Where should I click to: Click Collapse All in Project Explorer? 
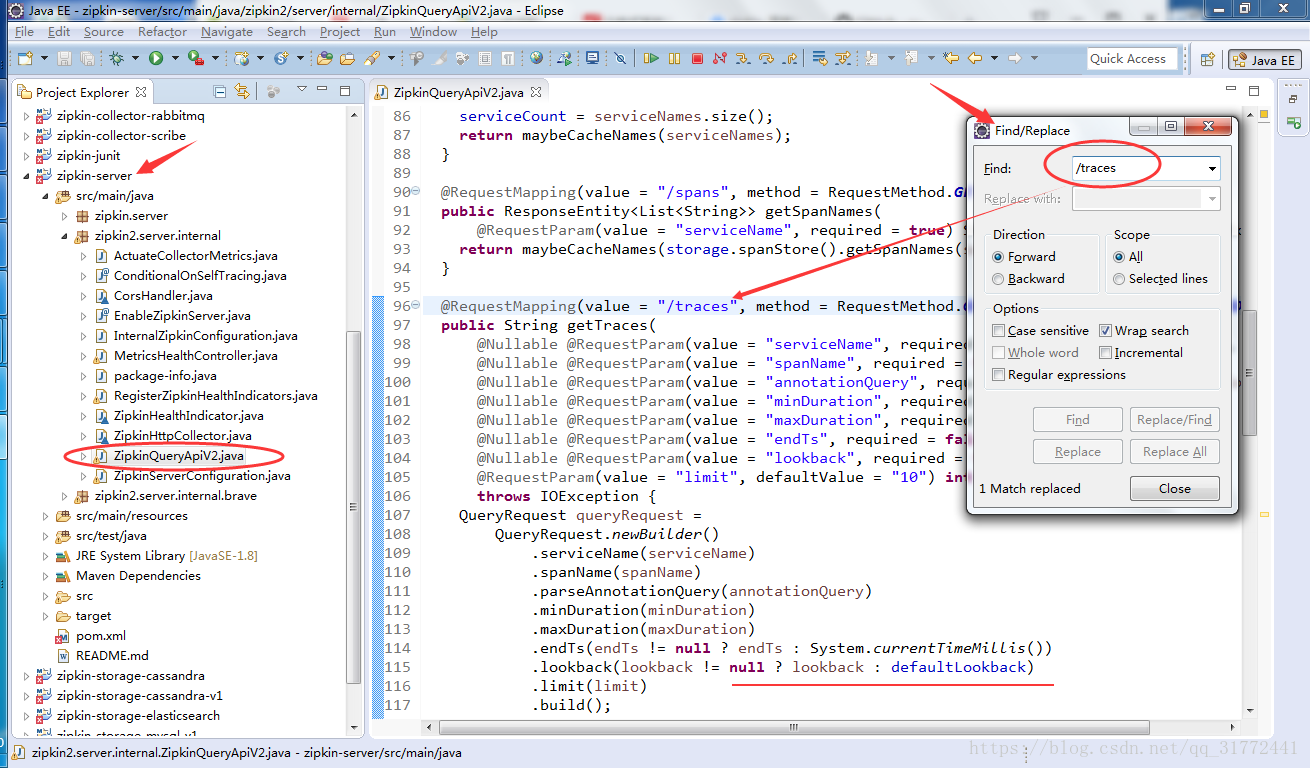(x=220, y=92)
